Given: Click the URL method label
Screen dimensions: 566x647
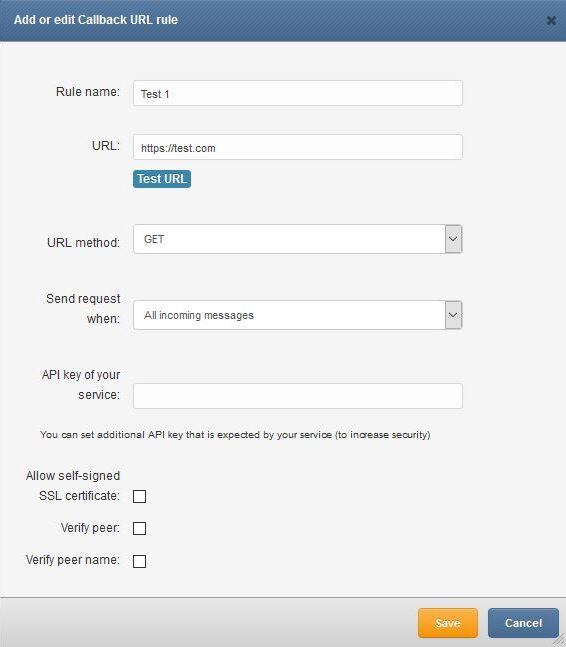Looking at the screenshot, I should pos(83,243).
